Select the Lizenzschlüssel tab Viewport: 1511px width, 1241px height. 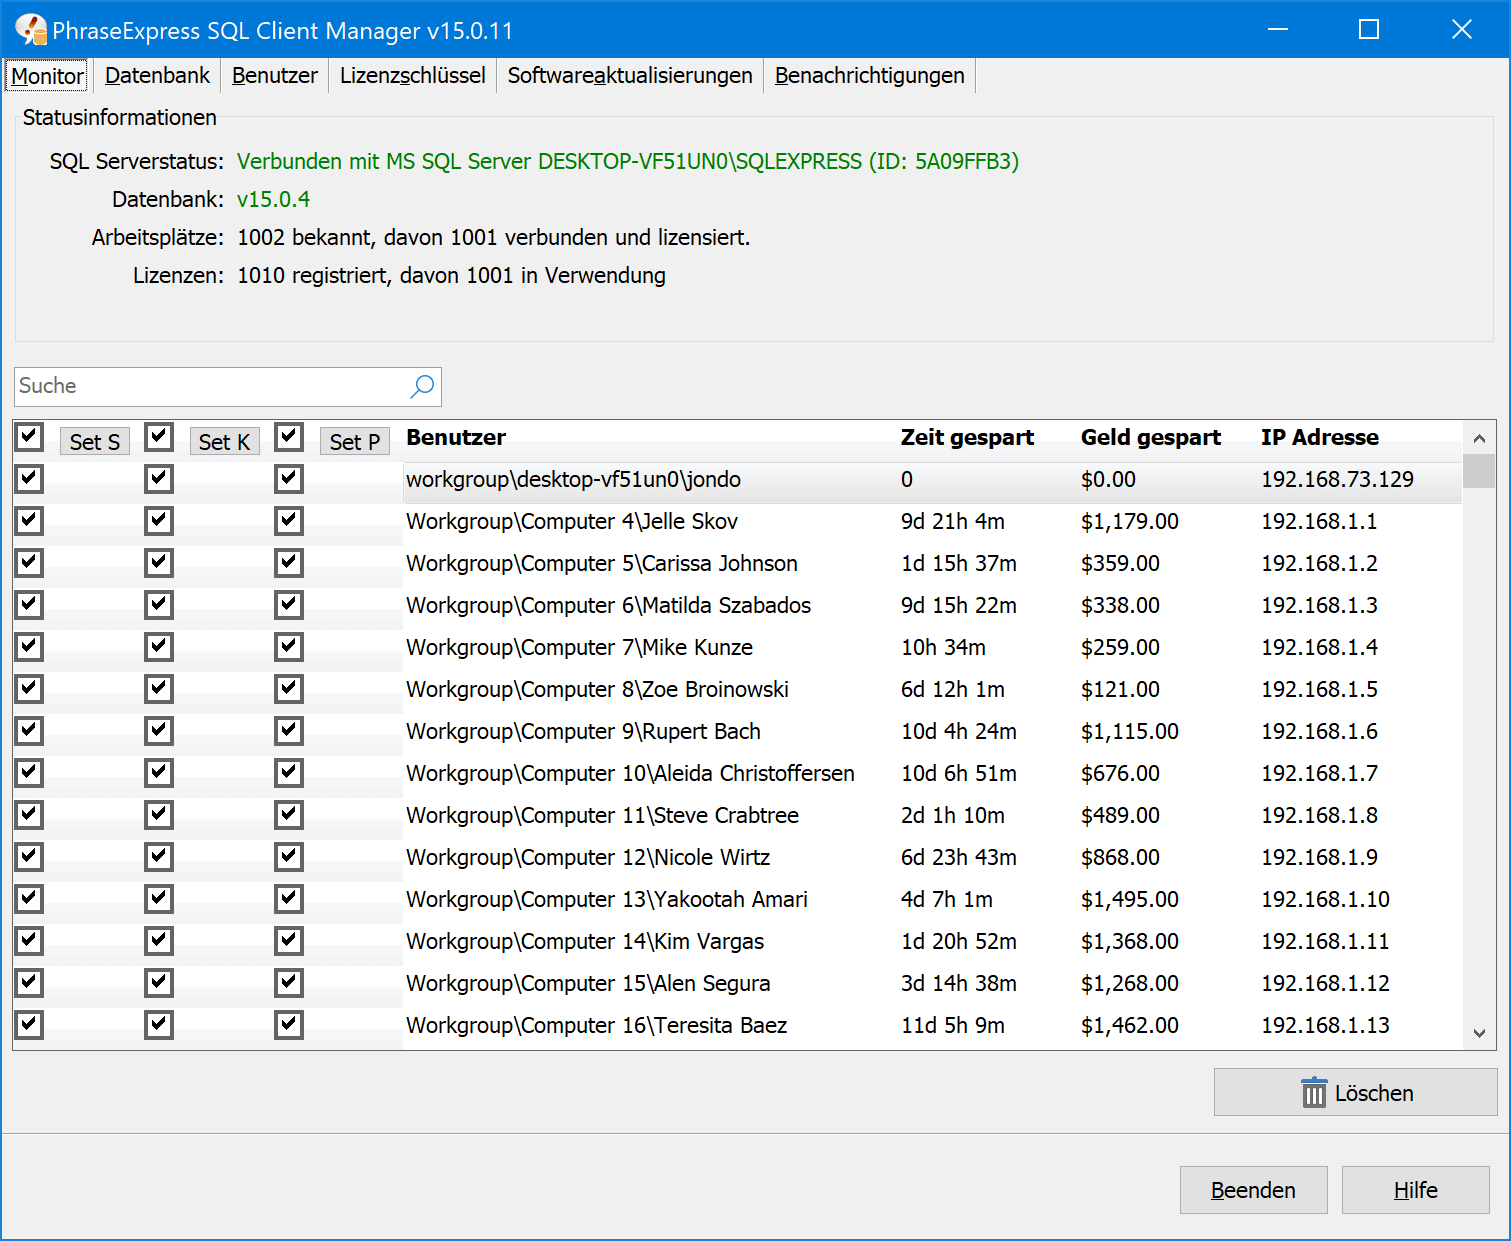[x=413, y=76]
